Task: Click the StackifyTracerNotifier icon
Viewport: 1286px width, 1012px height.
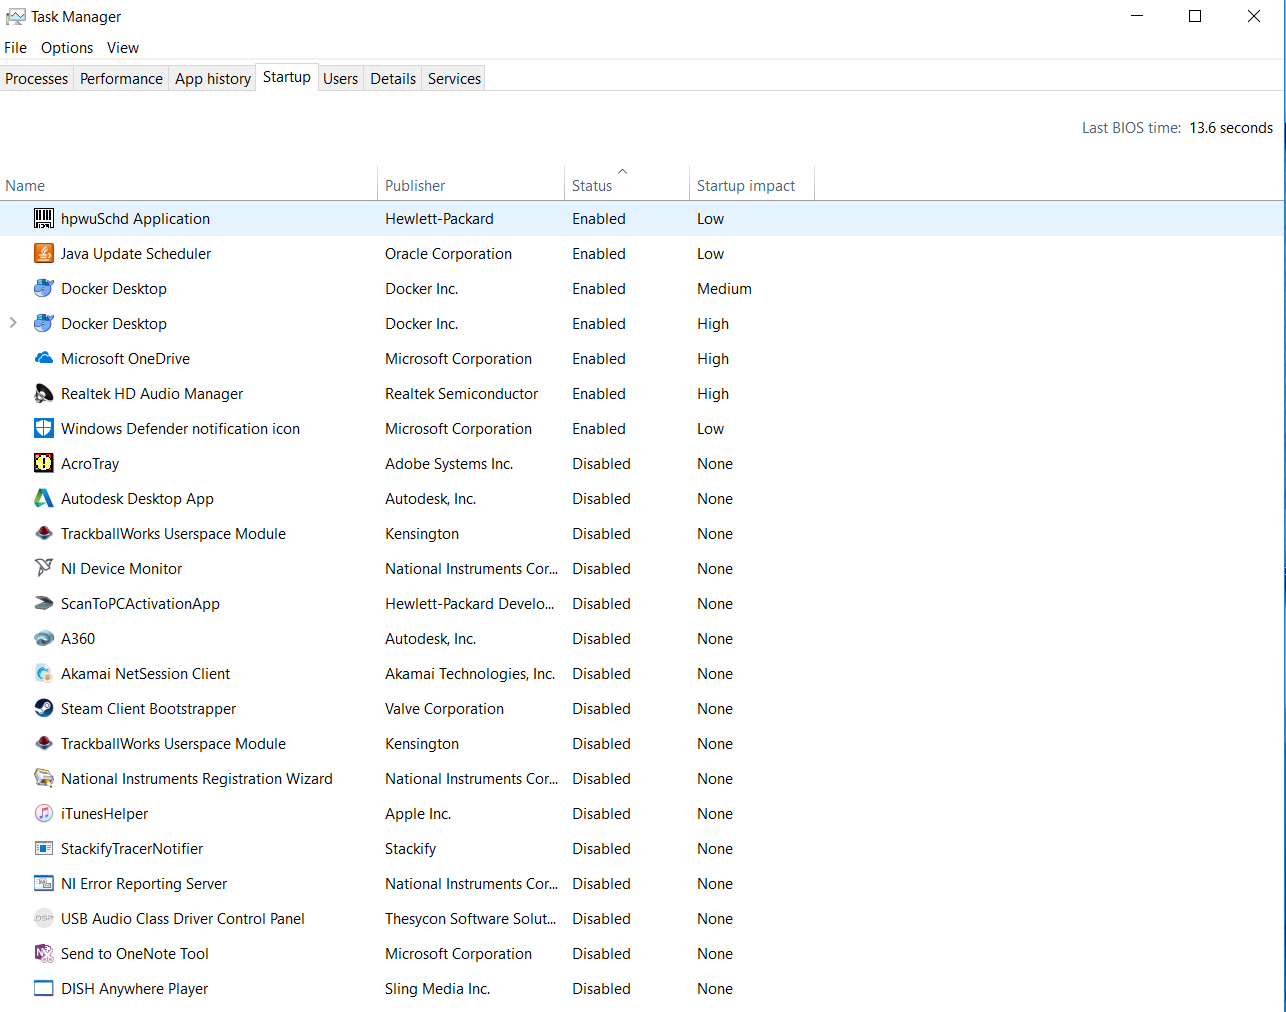Action: (44, 848)
